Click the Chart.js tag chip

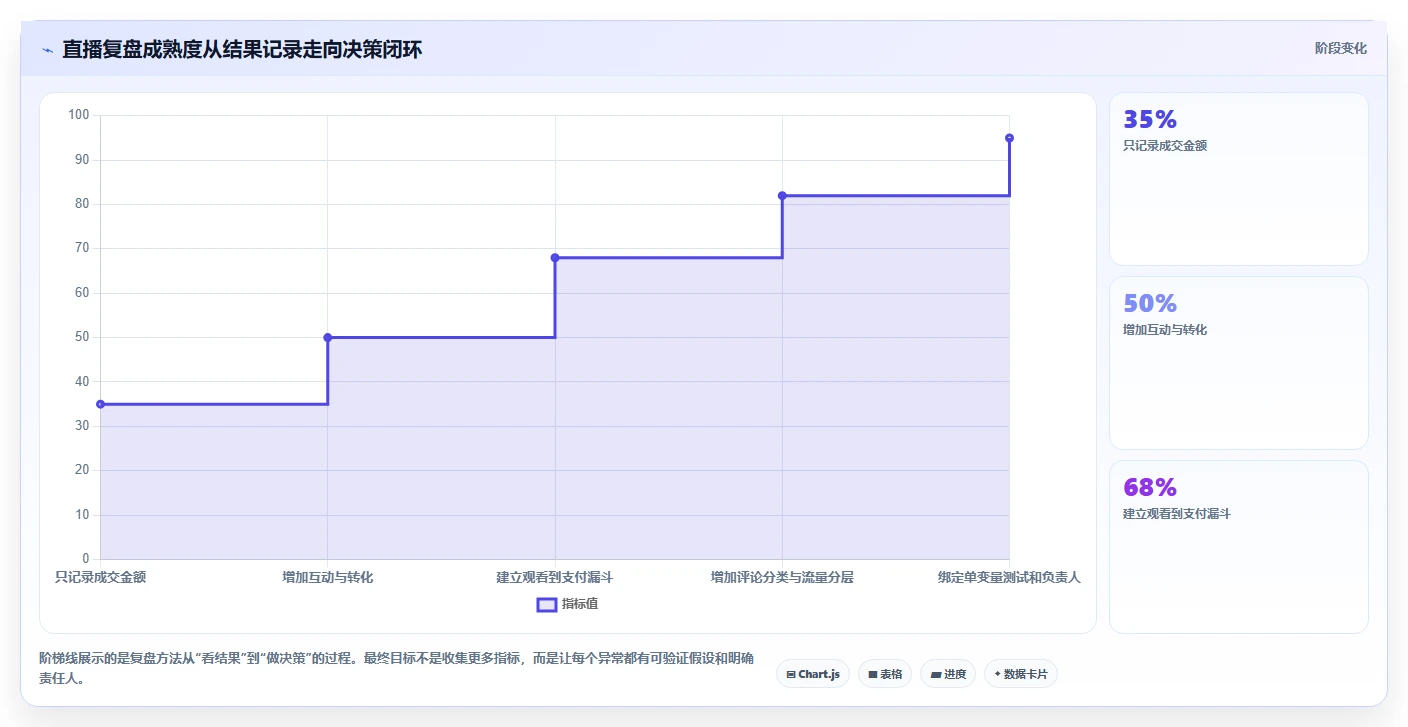(x=812, y=674)
